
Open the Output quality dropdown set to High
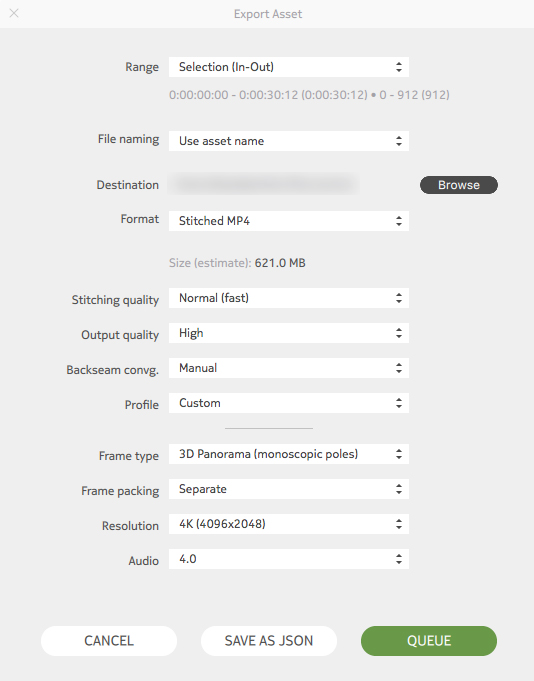[289, 333]
